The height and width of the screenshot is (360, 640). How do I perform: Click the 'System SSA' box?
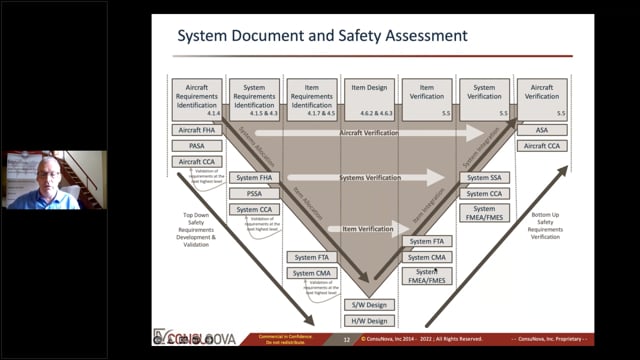pyautogui.click(x=484, y=178)
